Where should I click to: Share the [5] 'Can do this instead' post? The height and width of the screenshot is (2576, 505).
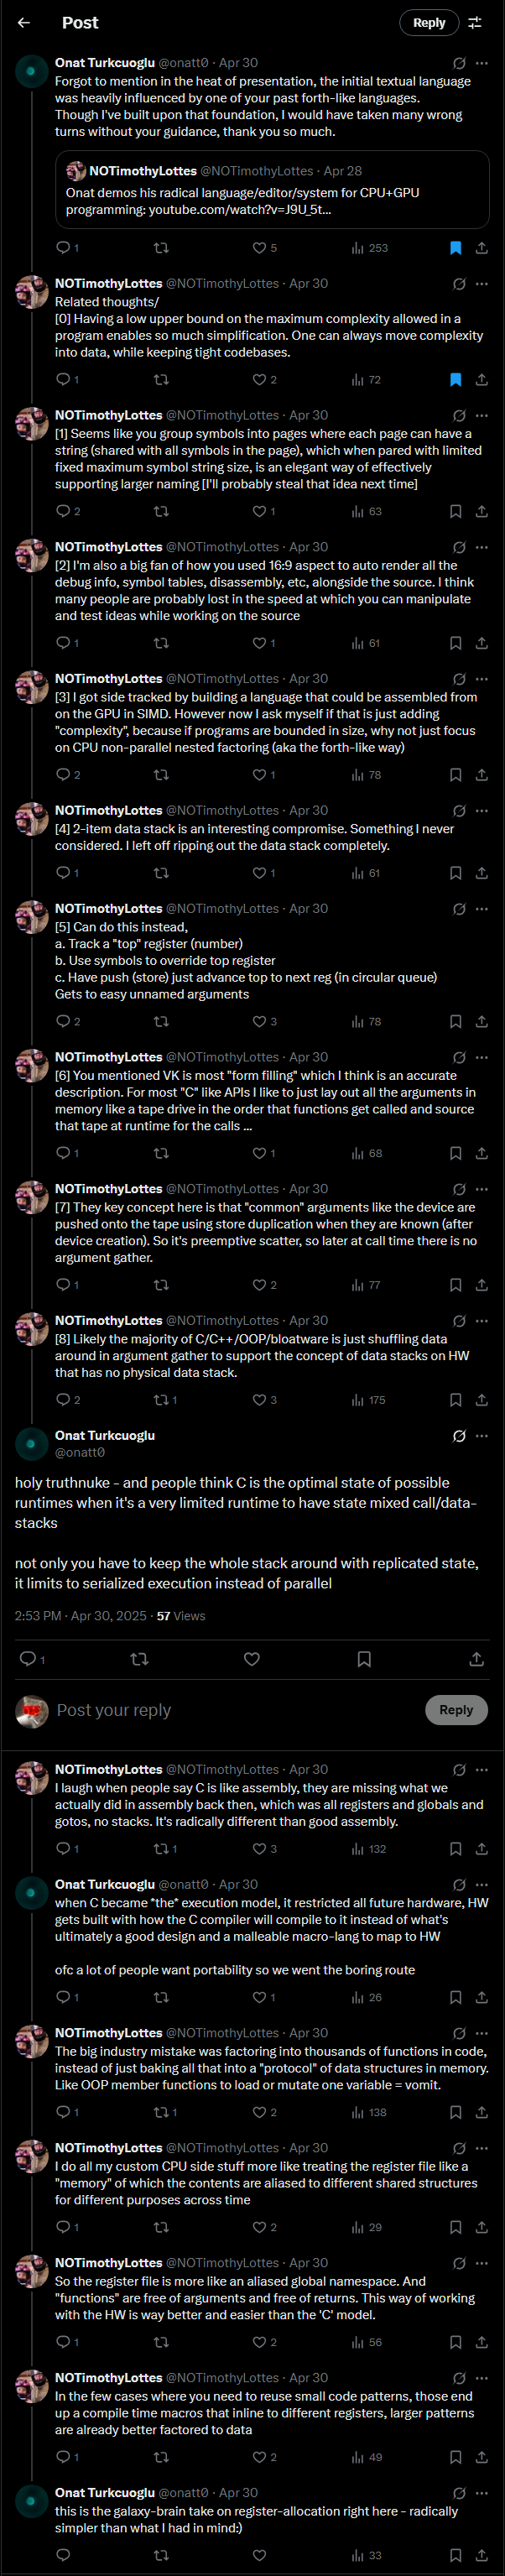point(481,1021)
